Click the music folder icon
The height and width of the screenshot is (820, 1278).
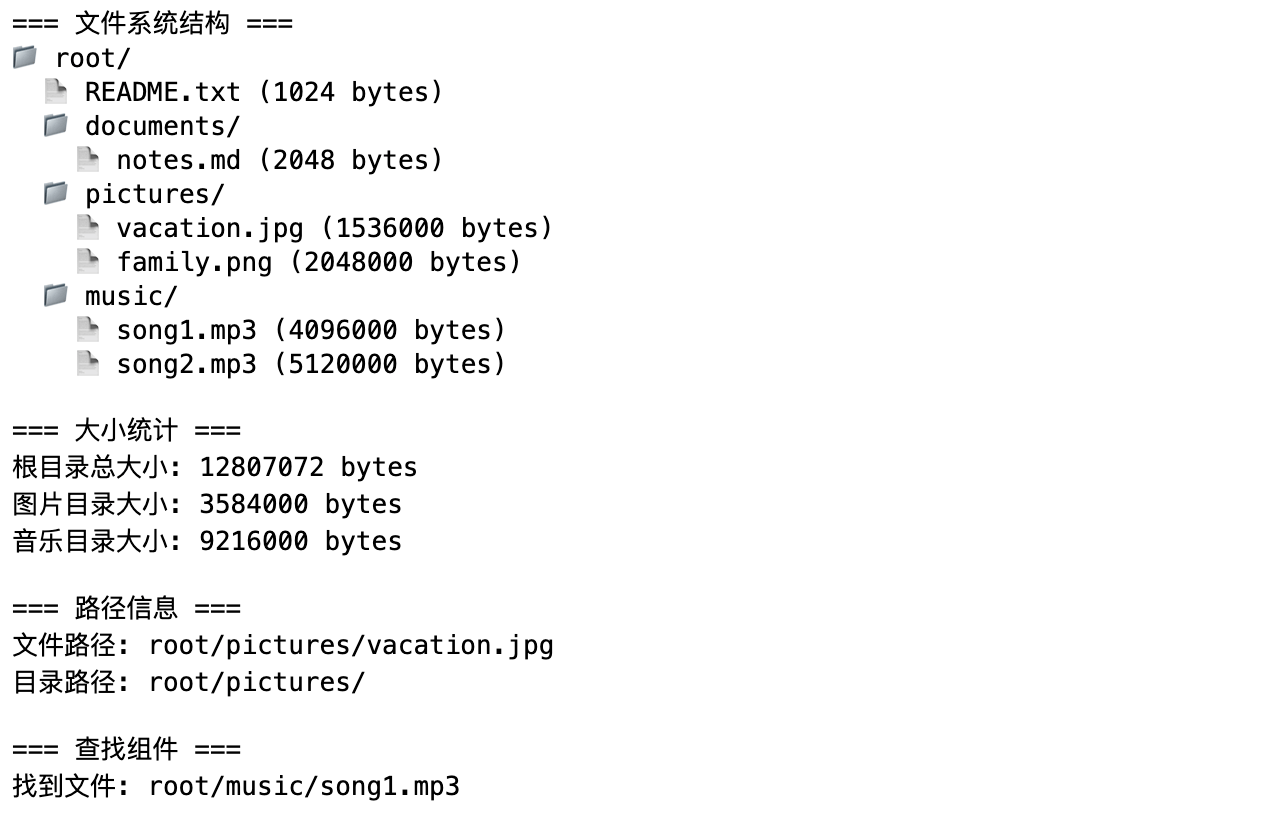[x=56, y=295]
